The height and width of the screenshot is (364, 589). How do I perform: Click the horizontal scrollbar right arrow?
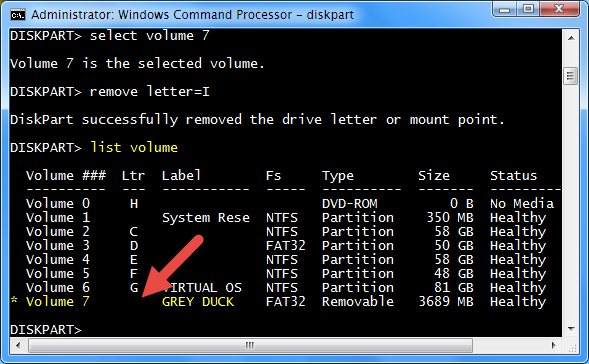[554, 345]
